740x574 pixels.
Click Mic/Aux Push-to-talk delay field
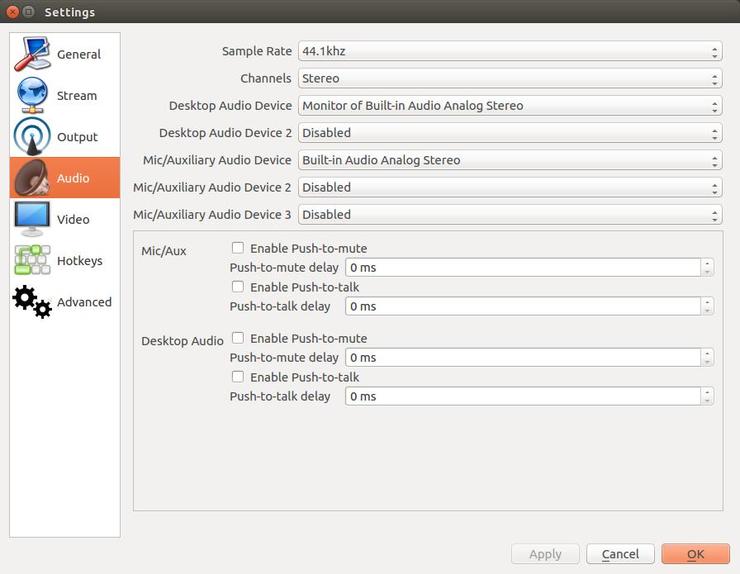523,306
